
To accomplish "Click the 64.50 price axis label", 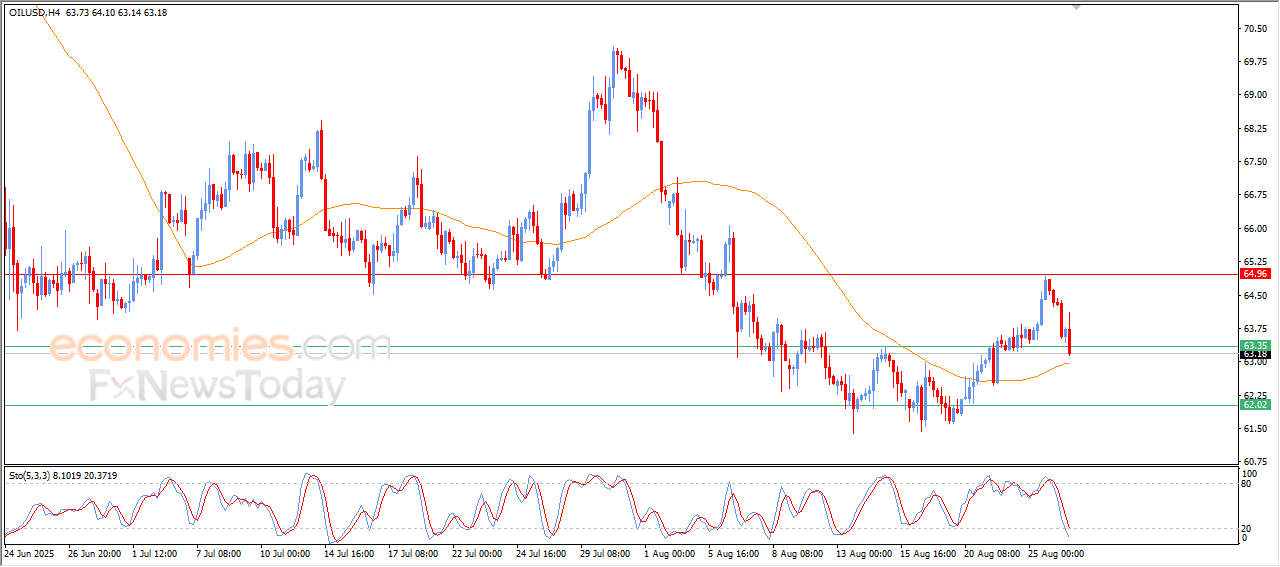I will 1256,295.
